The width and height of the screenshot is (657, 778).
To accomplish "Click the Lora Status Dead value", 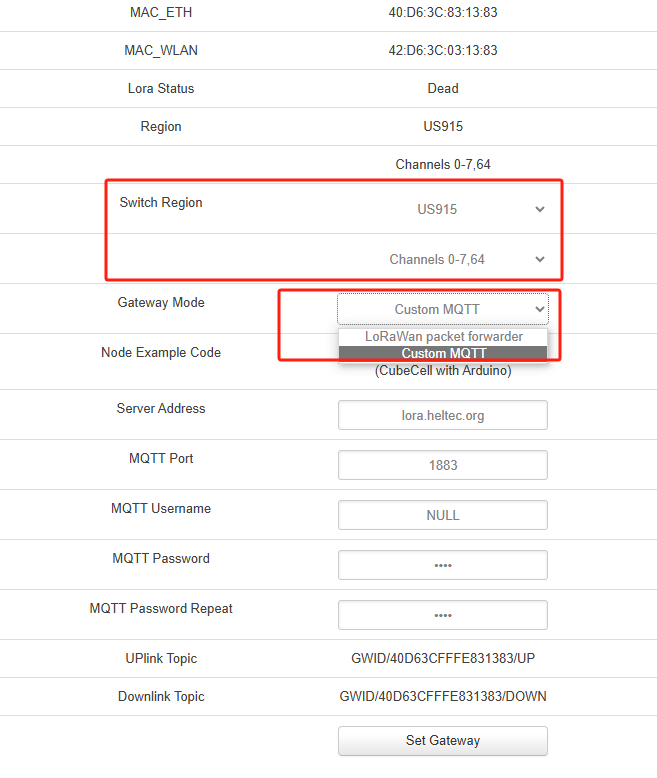I will pos(443,88).
